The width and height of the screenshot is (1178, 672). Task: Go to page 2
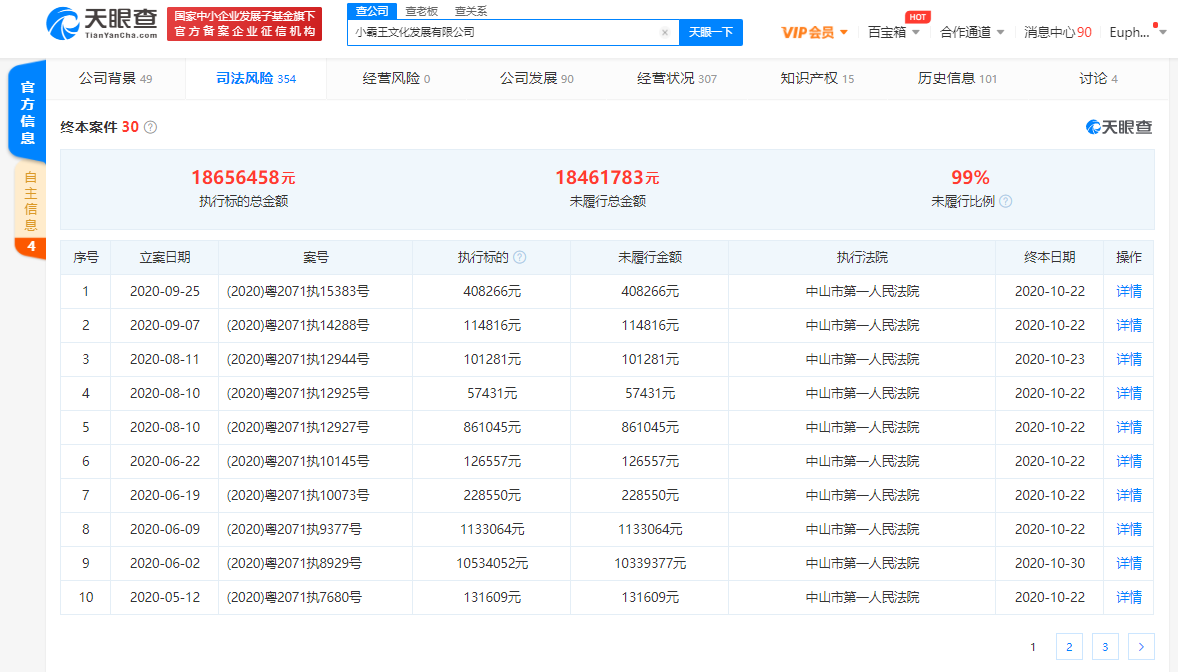pos(1069,646)
